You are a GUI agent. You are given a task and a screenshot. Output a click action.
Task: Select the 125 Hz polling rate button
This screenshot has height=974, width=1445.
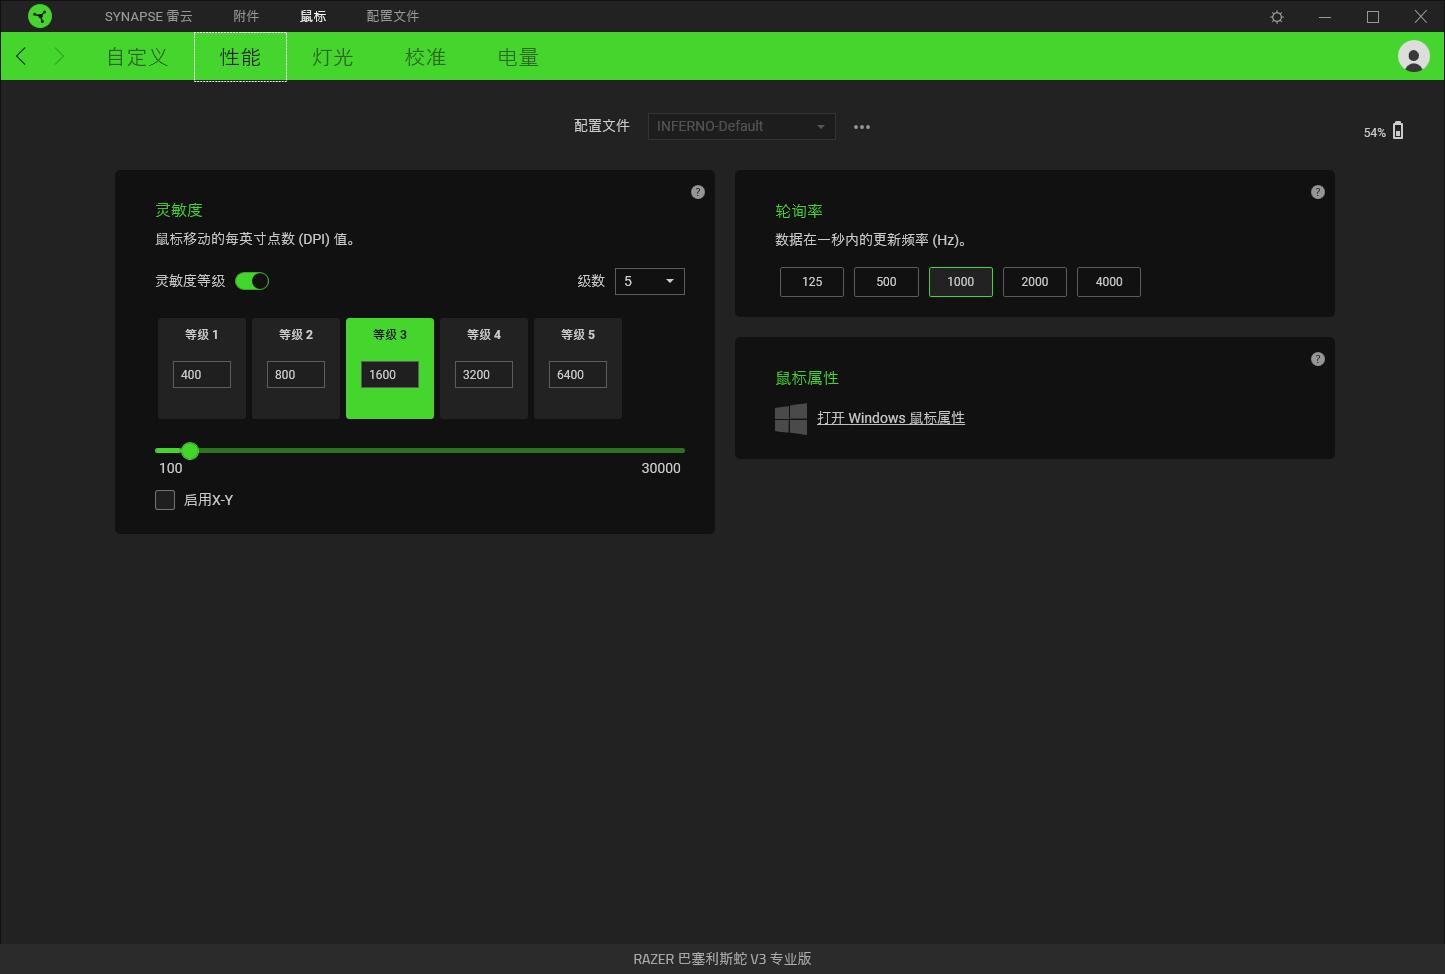pyautogui.click(x=812, y=282)
